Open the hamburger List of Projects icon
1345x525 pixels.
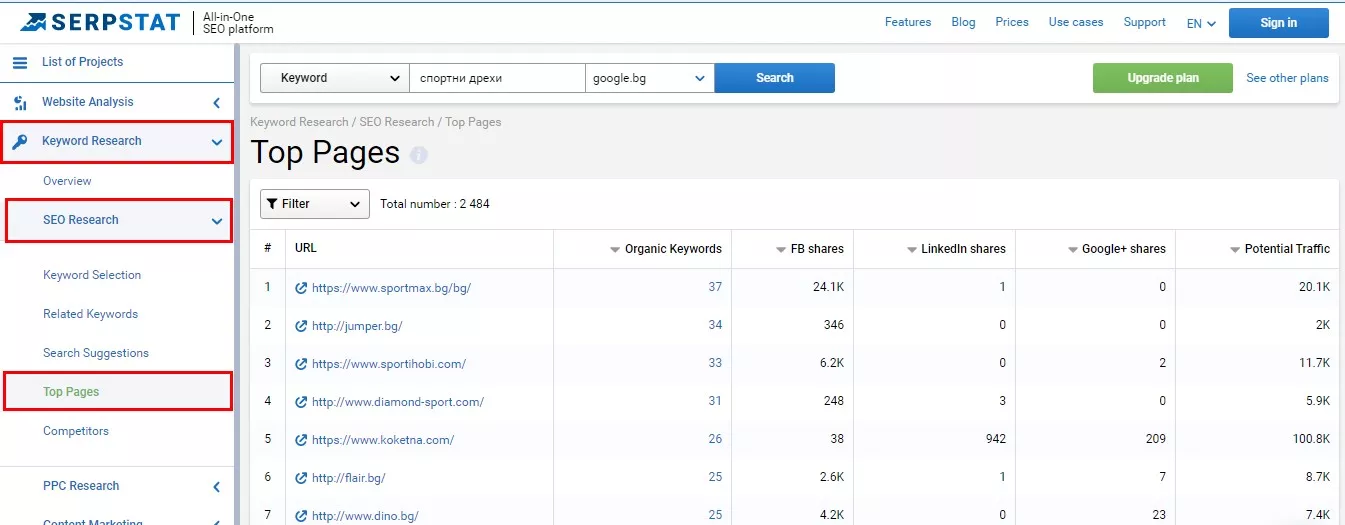pos(20,62)
